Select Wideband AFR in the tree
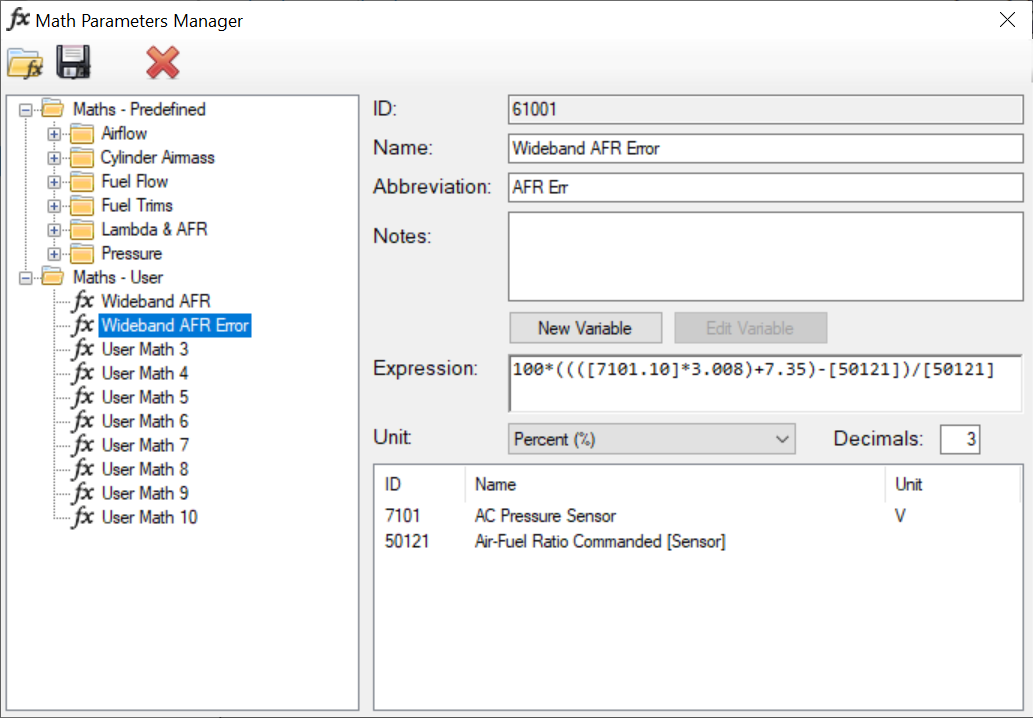 [155, 301]
